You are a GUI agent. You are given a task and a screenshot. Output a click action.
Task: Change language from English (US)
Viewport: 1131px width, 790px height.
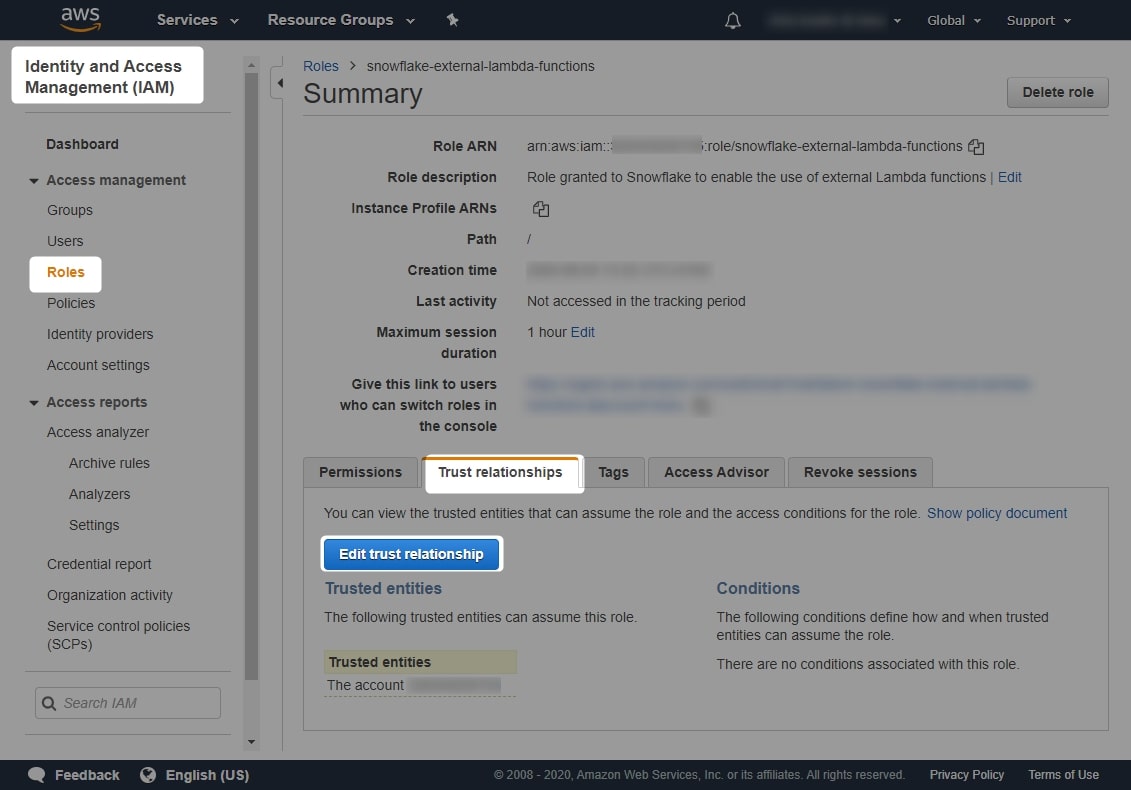(x=207, y=775)
